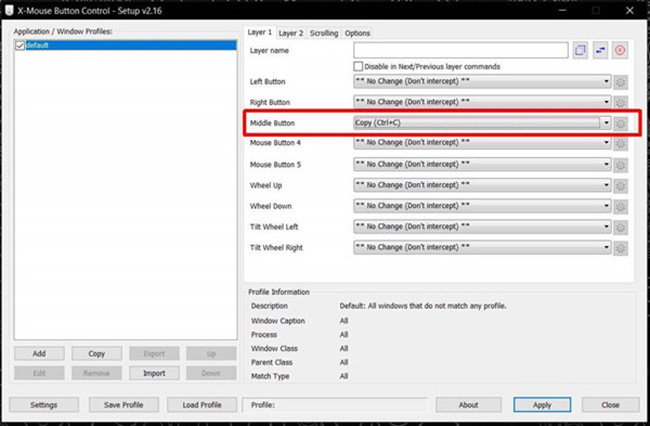This screenshot has height=426, width=650.
Task: Click the gear icon beside Right Button
Action: click(621, 102)
